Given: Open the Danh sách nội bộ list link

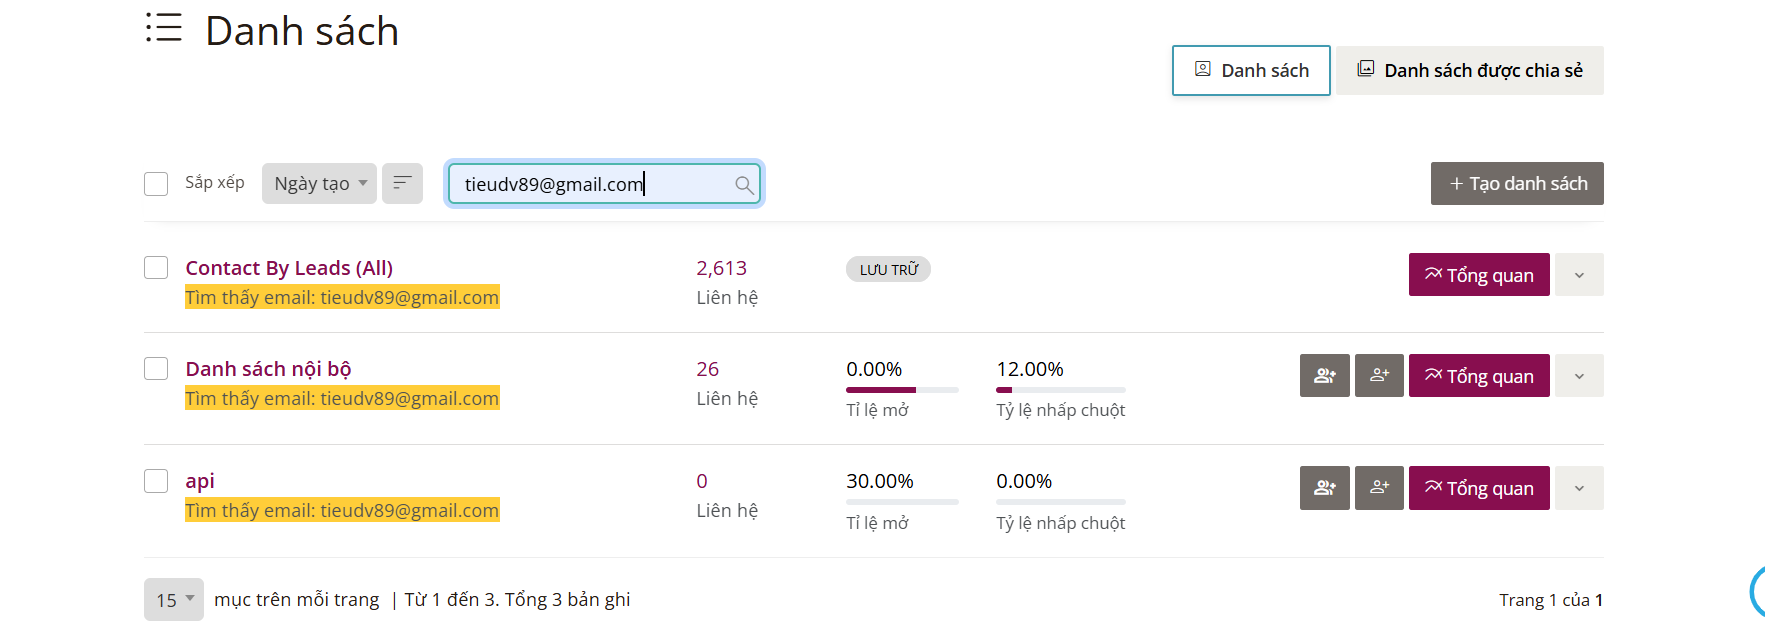Looking at the screenshot, I should 268,369.
